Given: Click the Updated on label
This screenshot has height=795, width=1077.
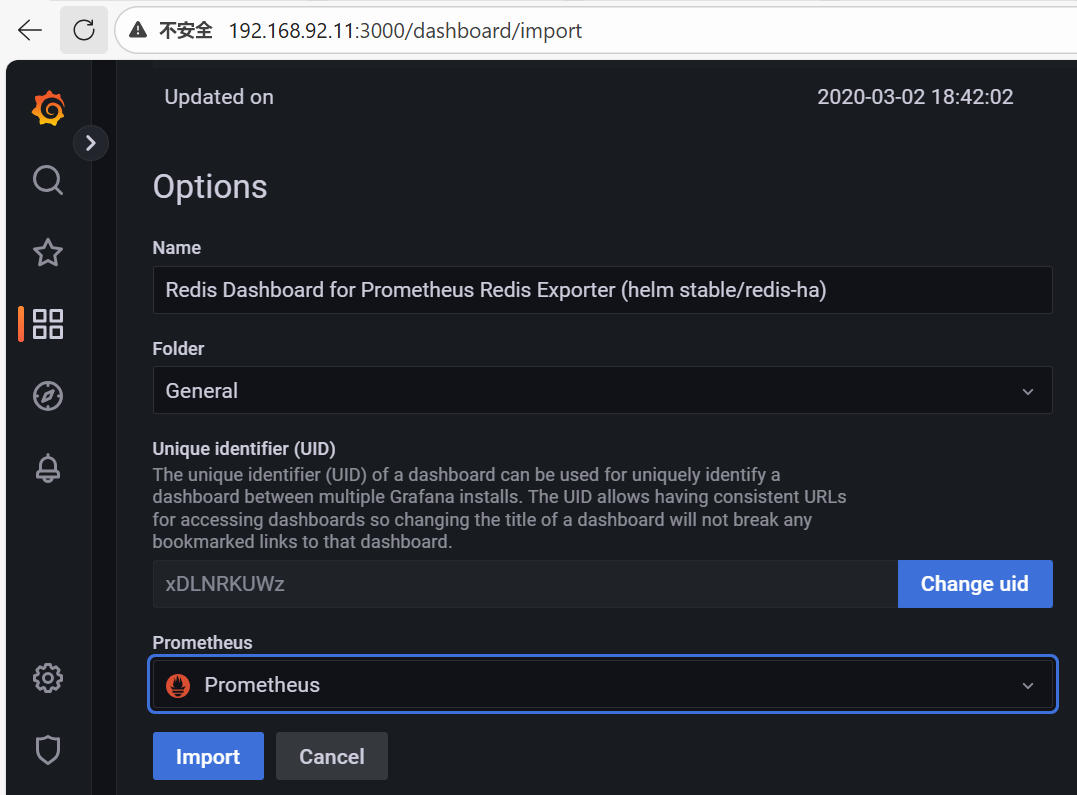Looking at the screenshot, I should 219,97.
